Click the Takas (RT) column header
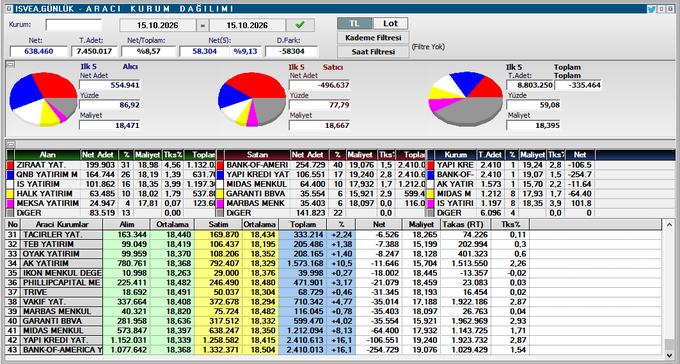Viewport: 680px width, 364px height. 466,224
